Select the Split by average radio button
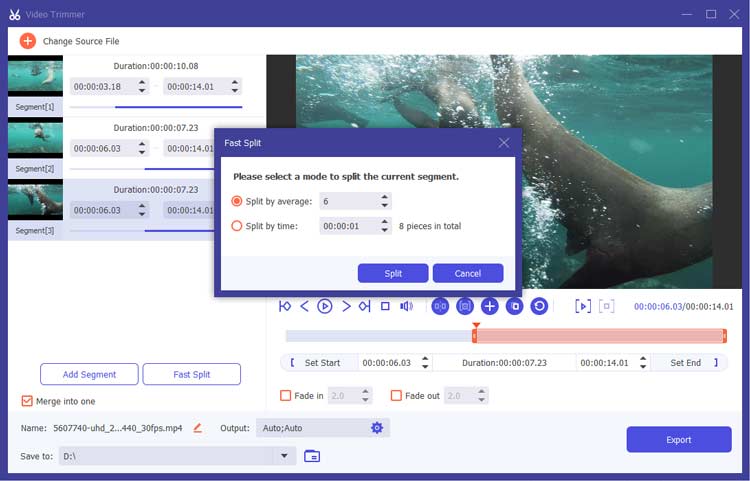 tap(237, 201)
